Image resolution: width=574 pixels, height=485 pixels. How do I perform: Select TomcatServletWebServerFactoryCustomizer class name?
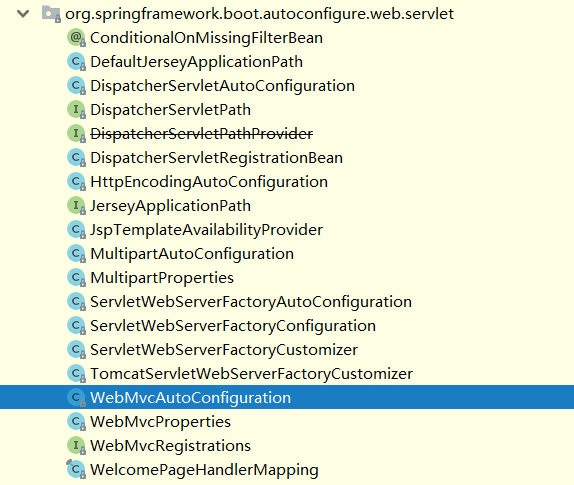click(x=251, y=374)
